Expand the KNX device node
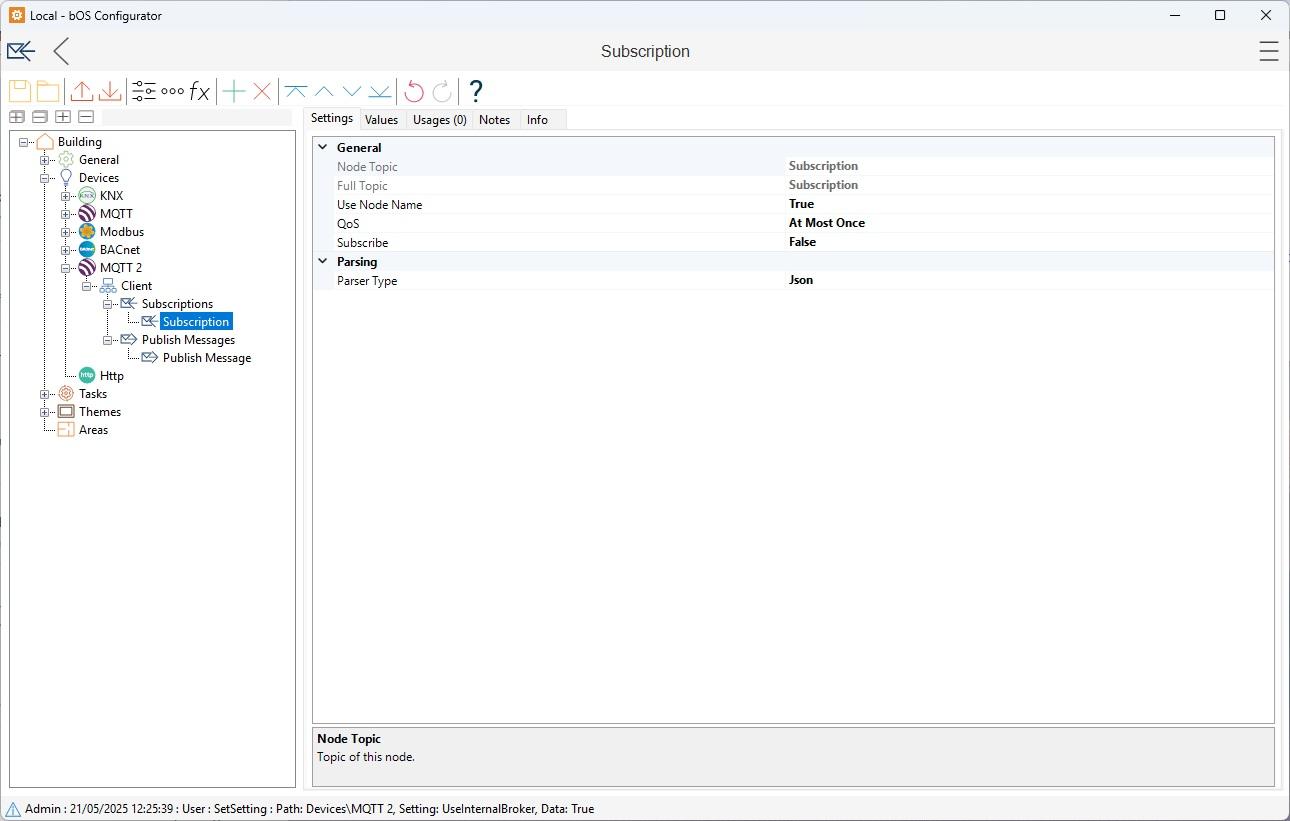The width and height of the screenshot is (1290, 821). click(66, 196)
